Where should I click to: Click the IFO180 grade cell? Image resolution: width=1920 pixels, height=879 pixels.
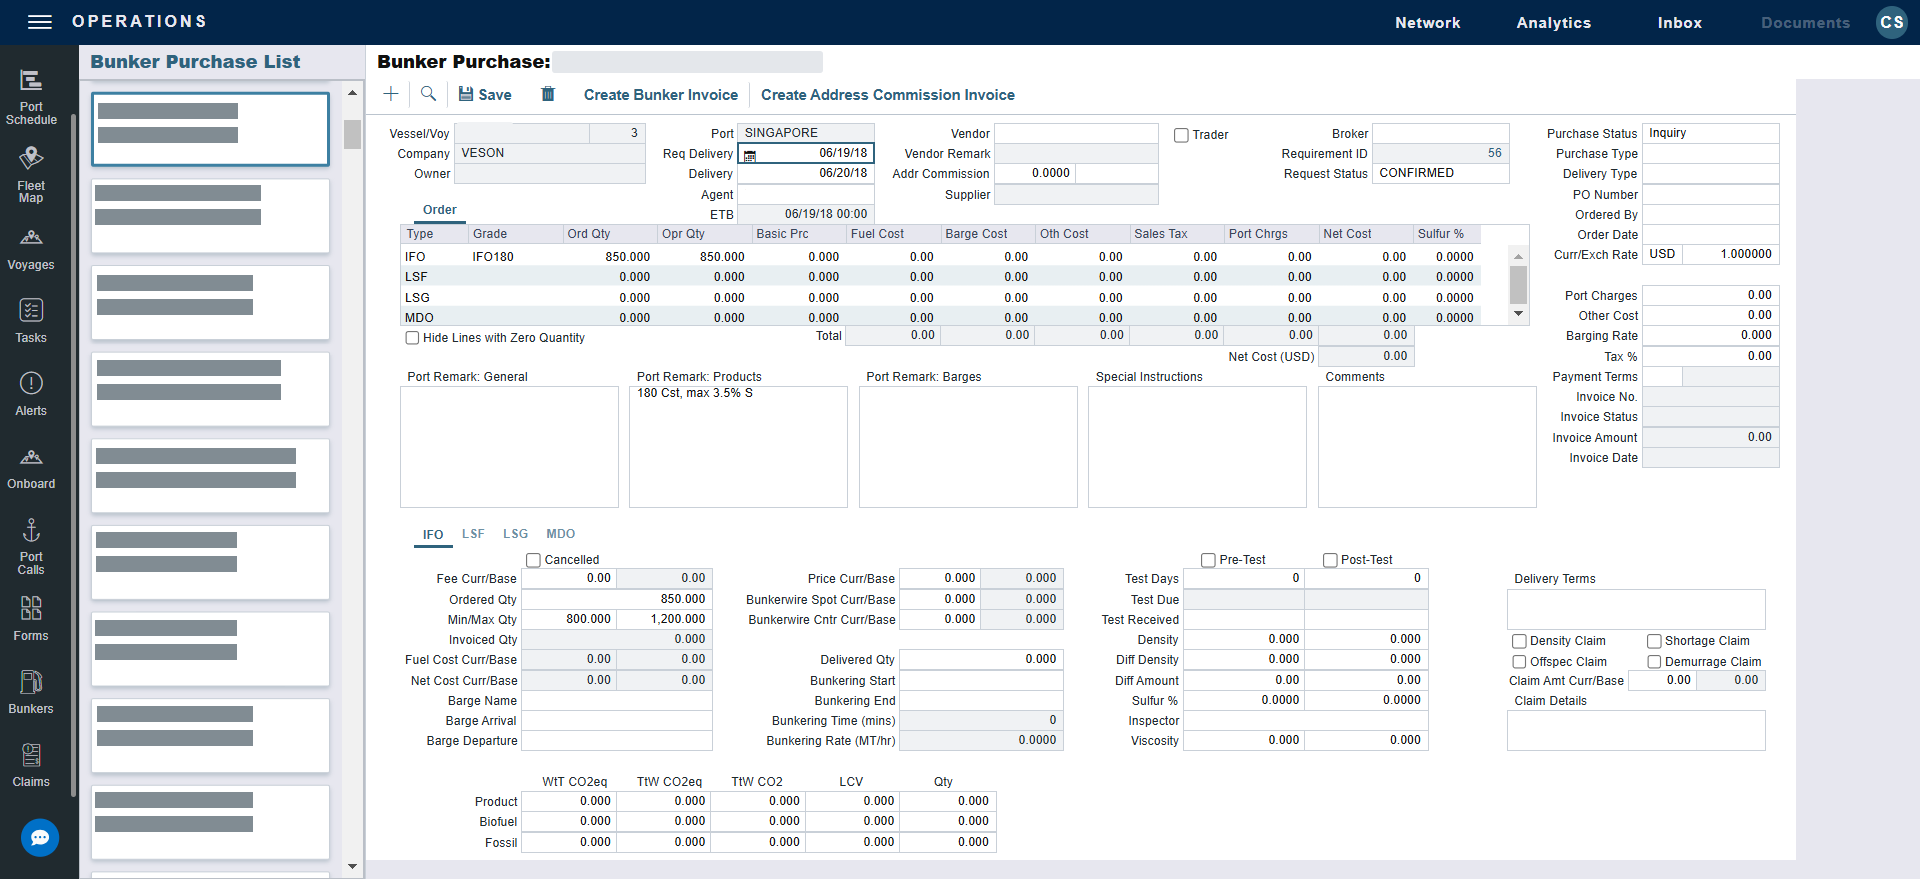(x=514, y=257)
